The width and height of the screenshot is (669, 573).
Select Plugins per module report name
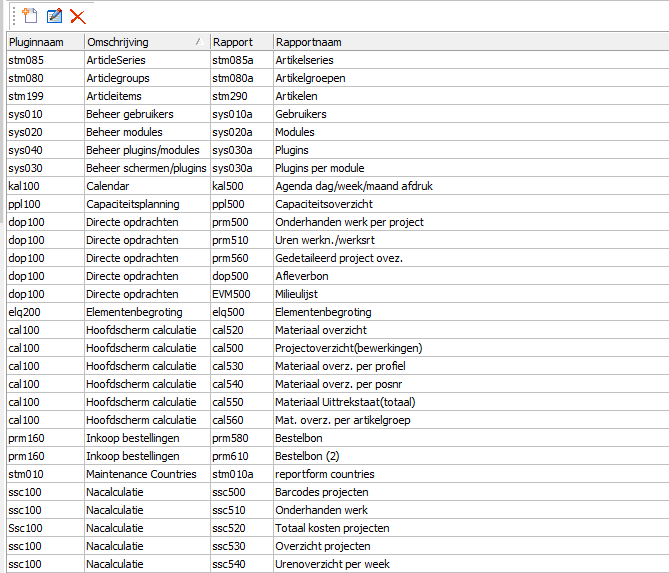(x=471, y=168)
